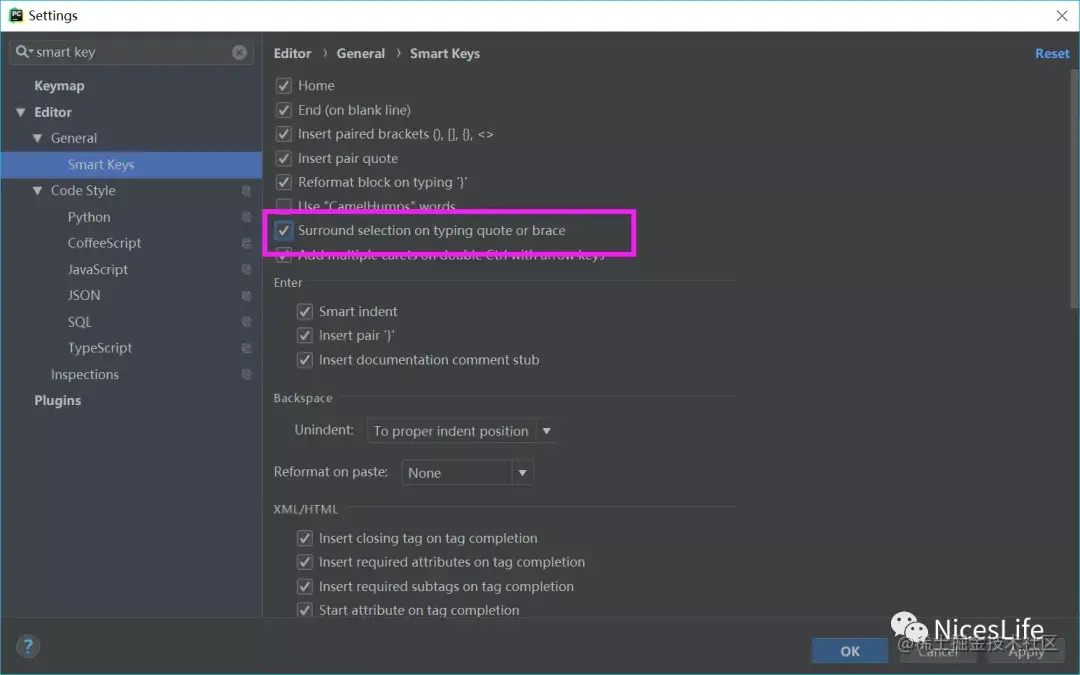
Task: Click the PyCharm icon in title bar
Action: [x=16, y=15]
